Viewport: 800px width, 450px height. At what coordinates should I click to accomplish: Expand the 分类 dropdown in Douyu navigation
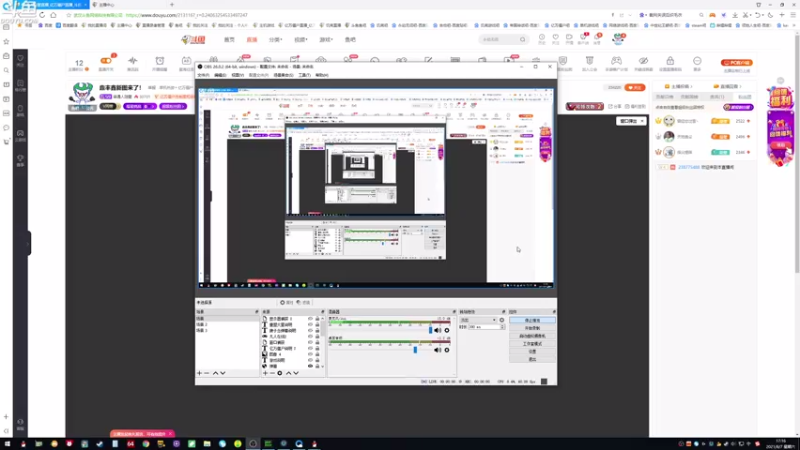[x=275, y=39]
